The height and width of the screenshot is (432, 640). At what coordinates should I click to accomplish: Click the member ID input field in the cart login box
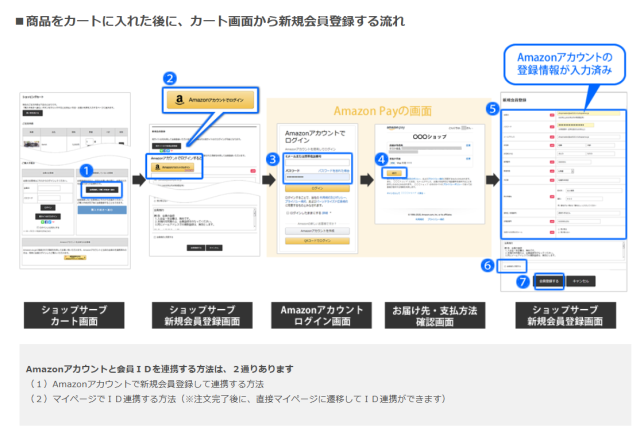click(49, 188)
